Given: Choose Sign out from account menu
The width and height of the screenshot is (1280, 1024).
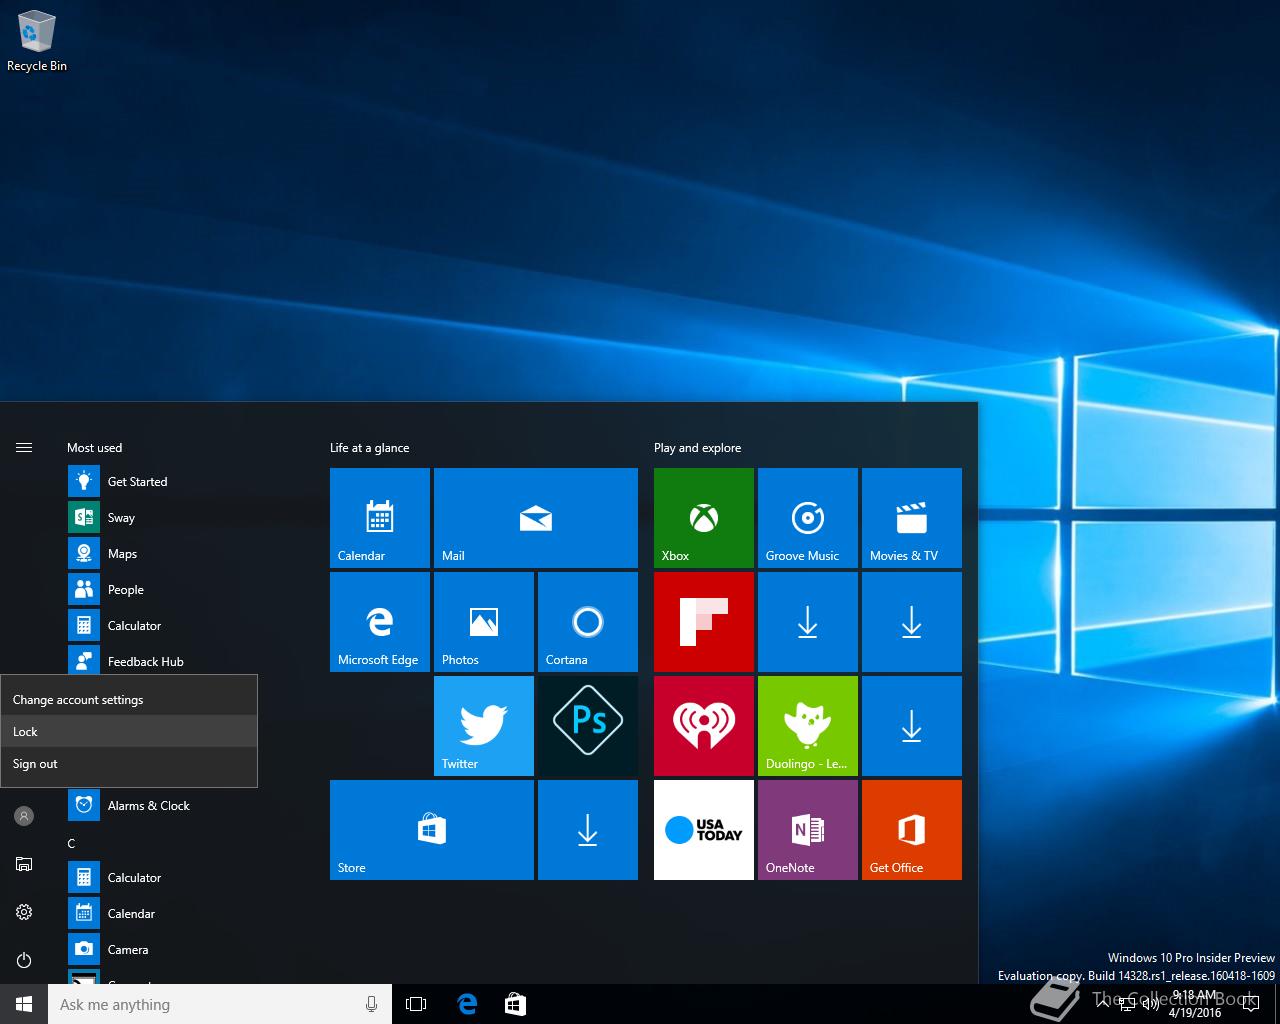Looking at the screenshot, I should (x=129, y=763).
